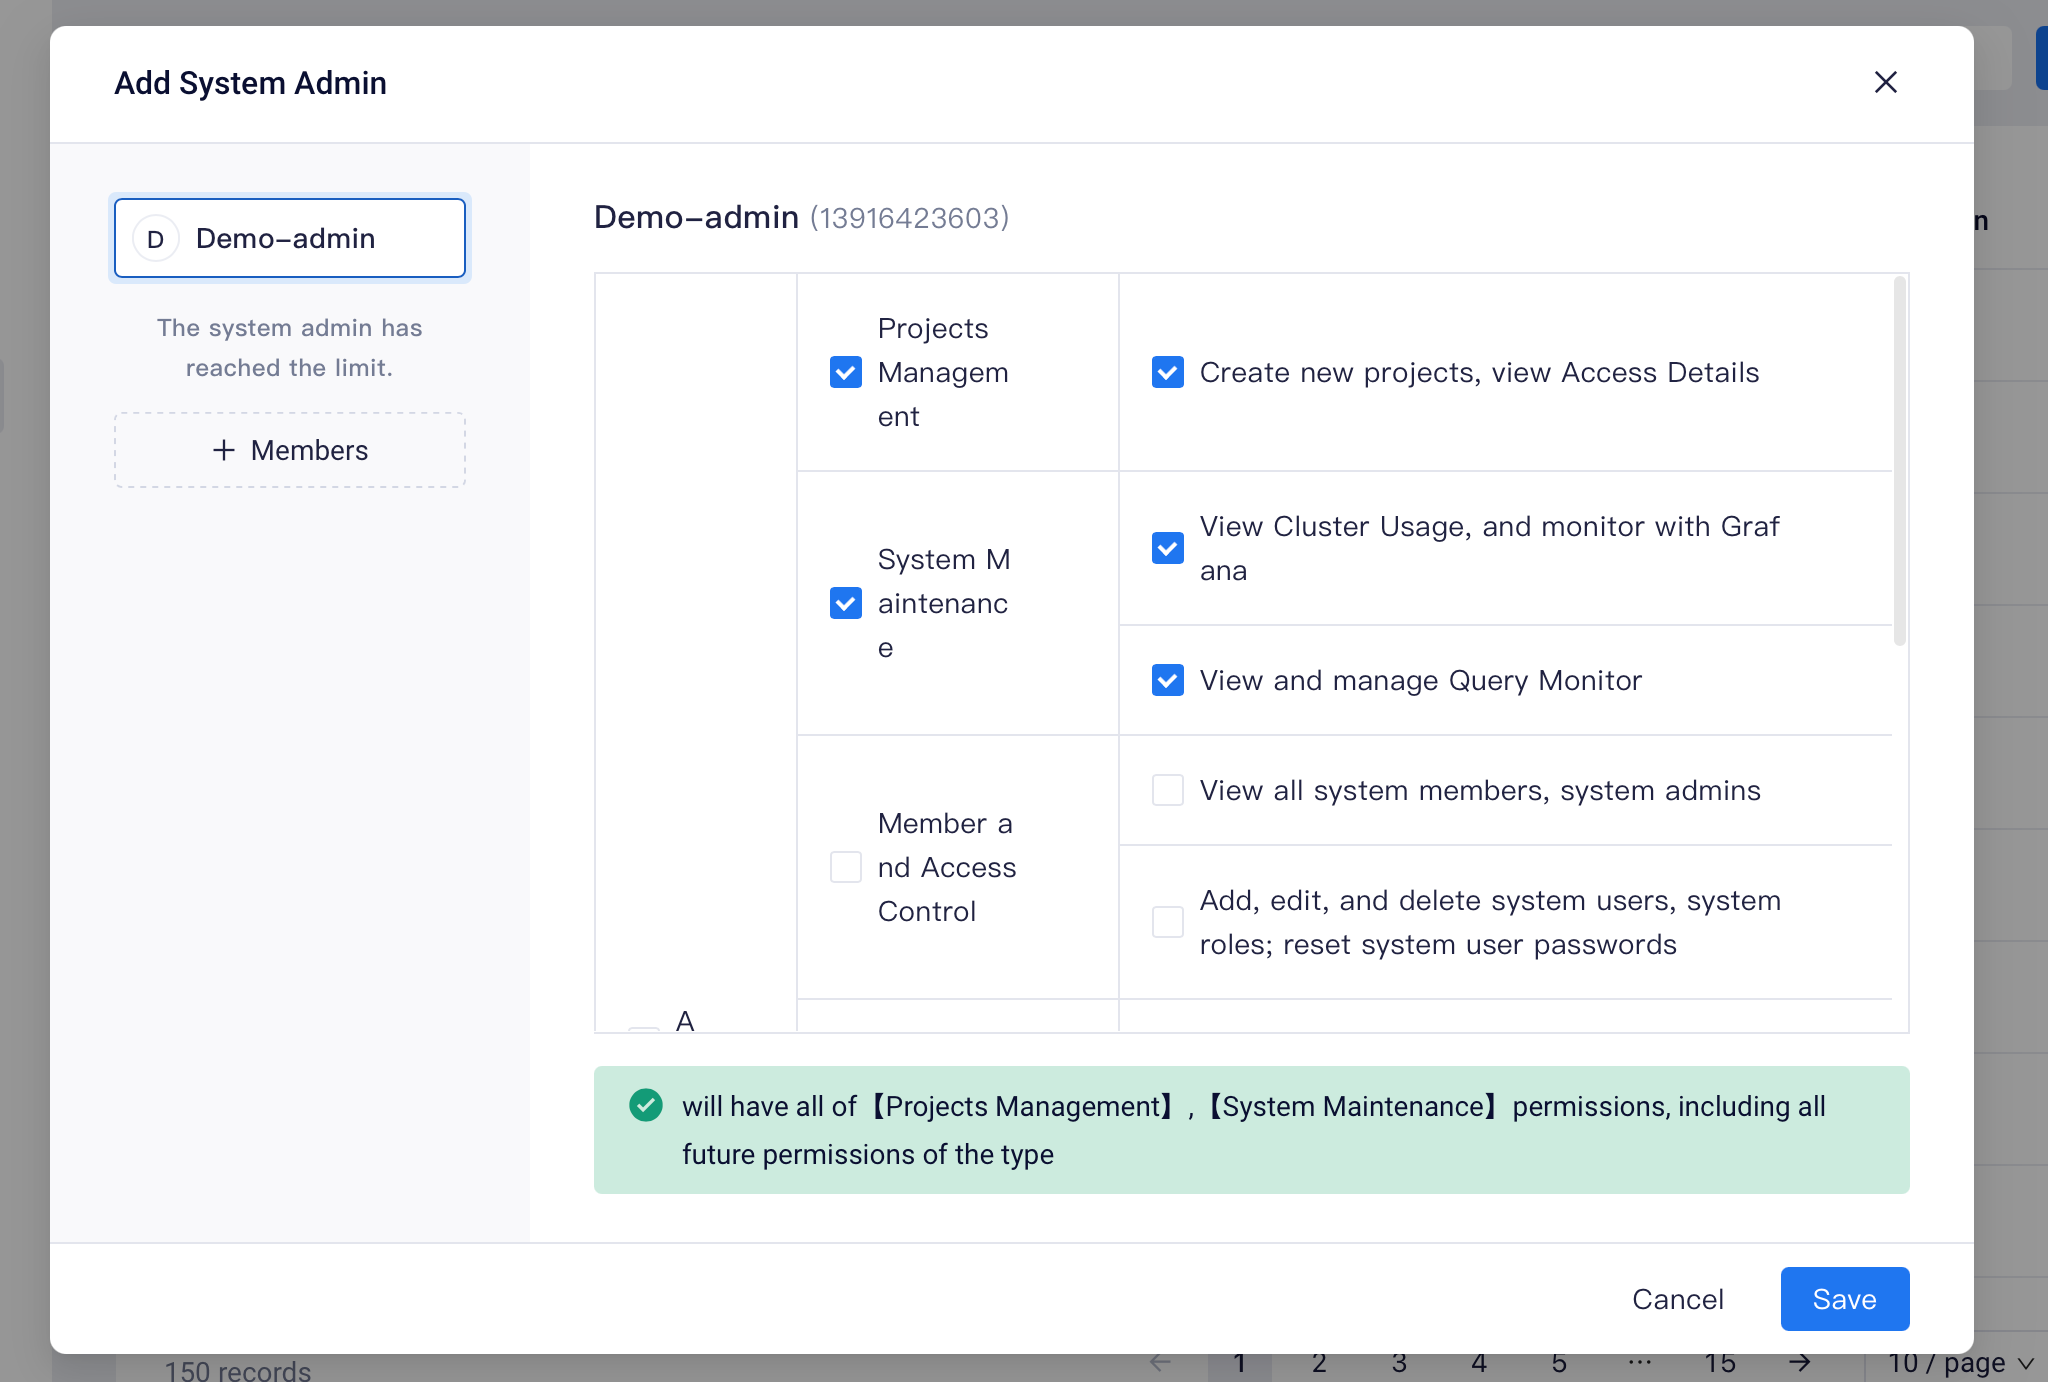Select page 3 of the pagination
The width and height of the screenshot is (2048, 1382).
point(1399,1362)
